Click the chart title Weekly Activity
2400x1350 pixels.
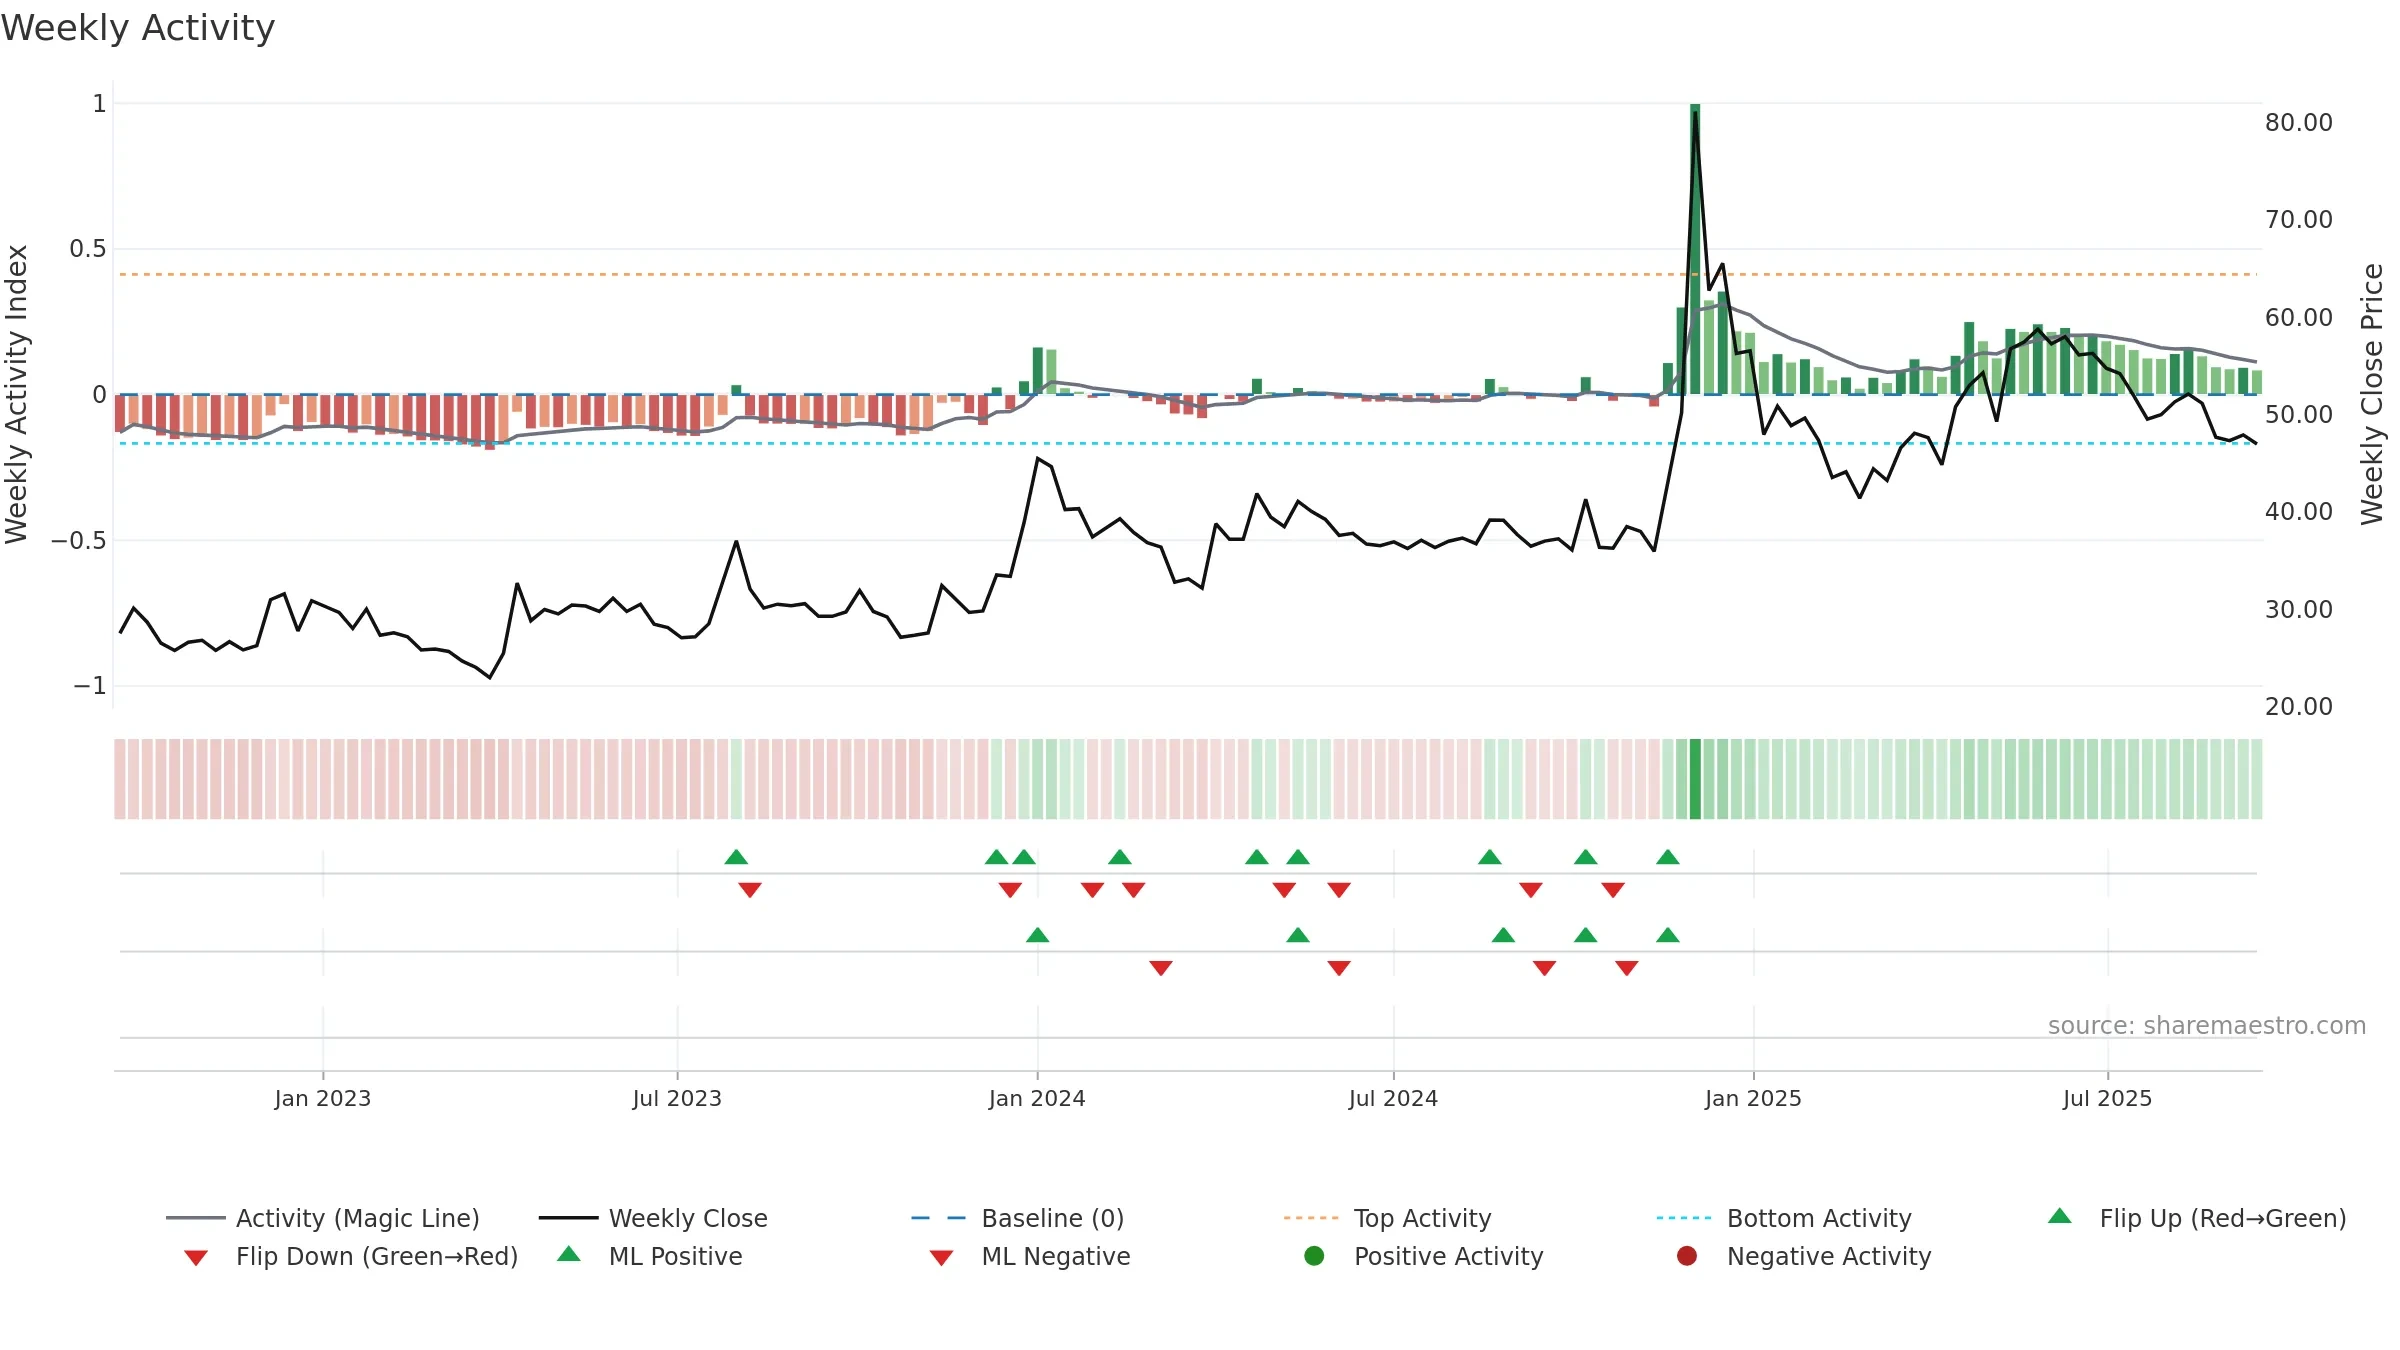coord(138,28)
